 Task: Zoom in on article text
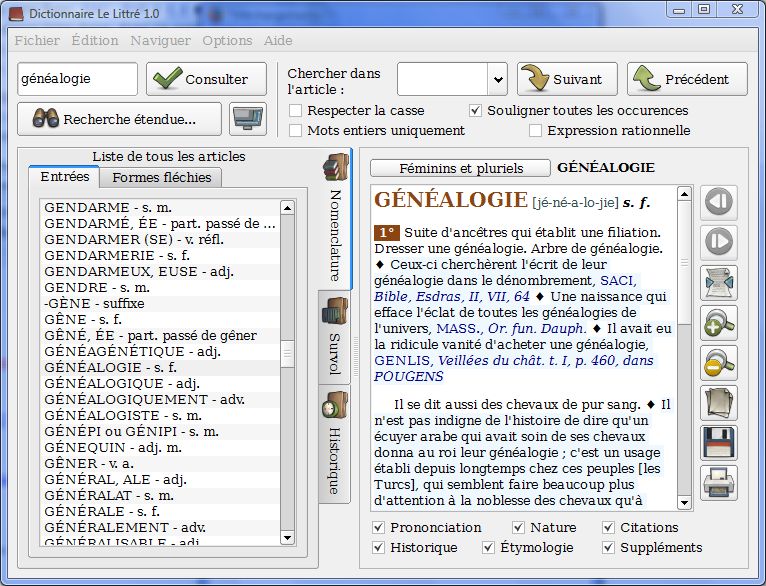(x=719, y=323)
